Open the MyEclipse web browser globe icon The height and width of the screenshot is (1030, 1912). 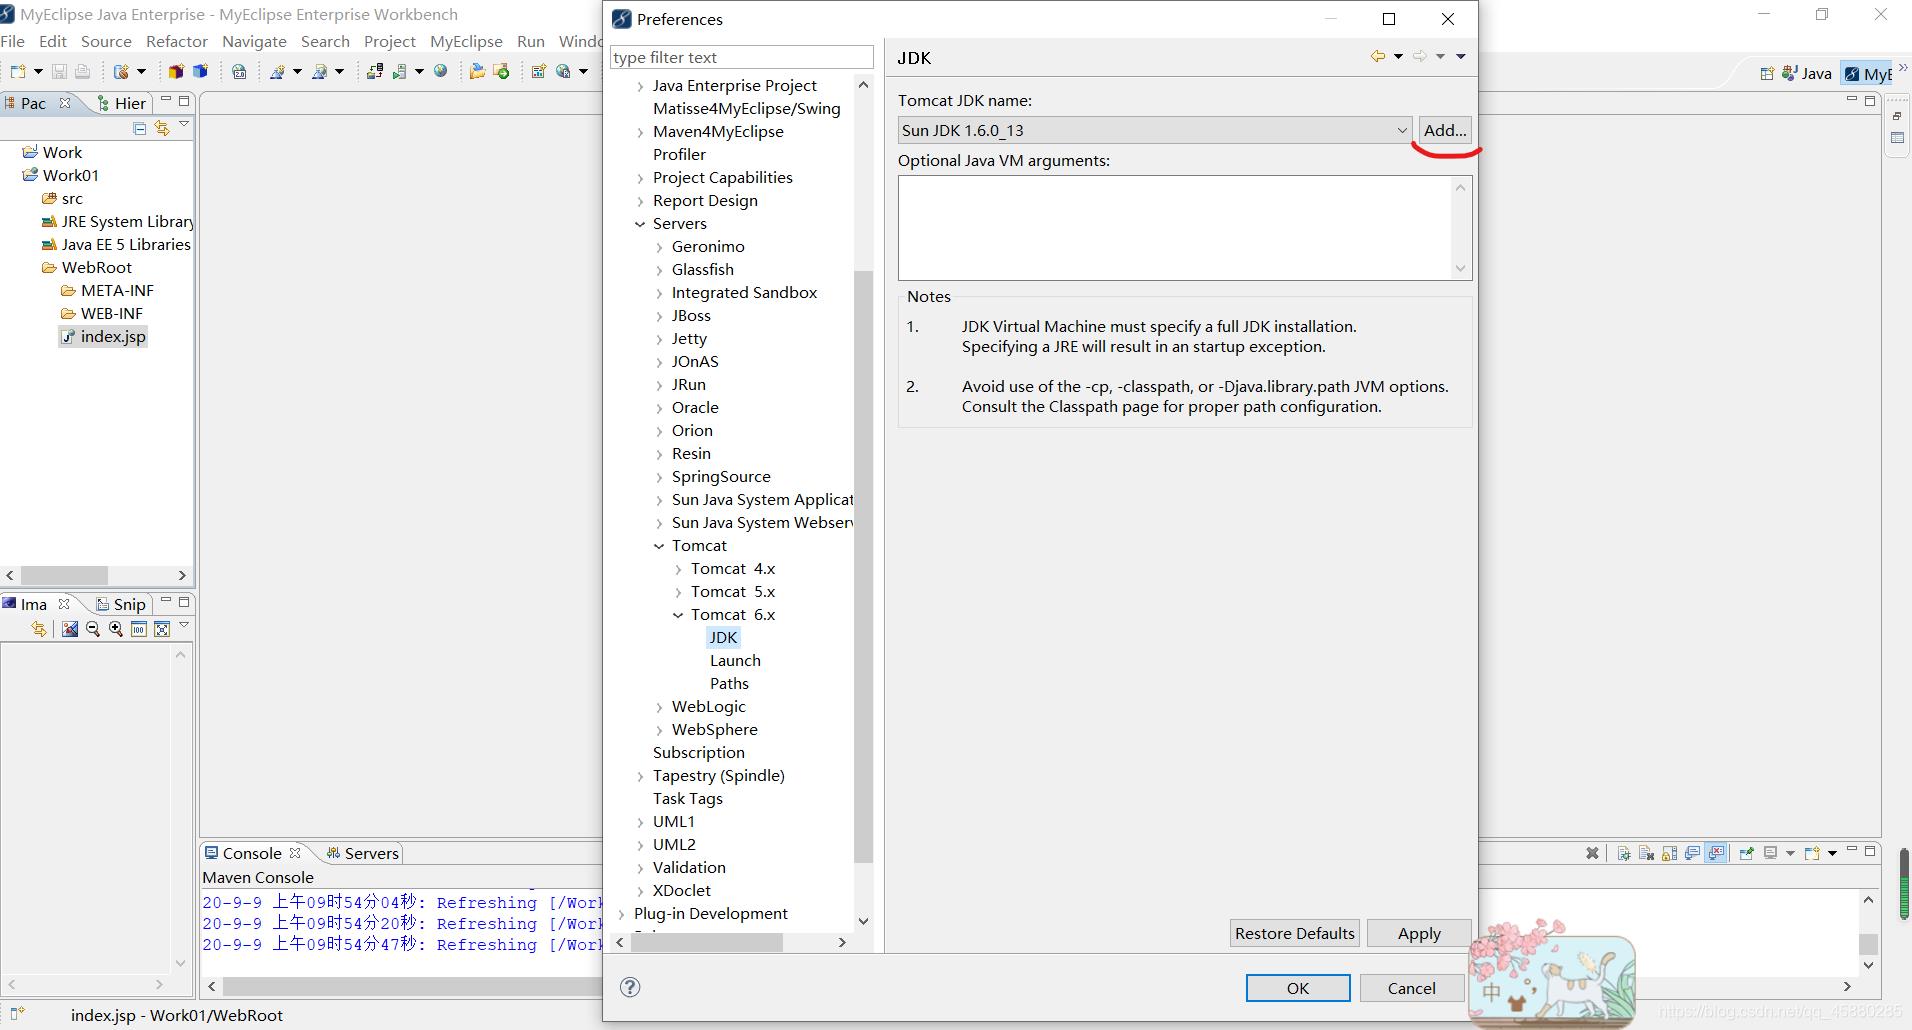(440, 71)
